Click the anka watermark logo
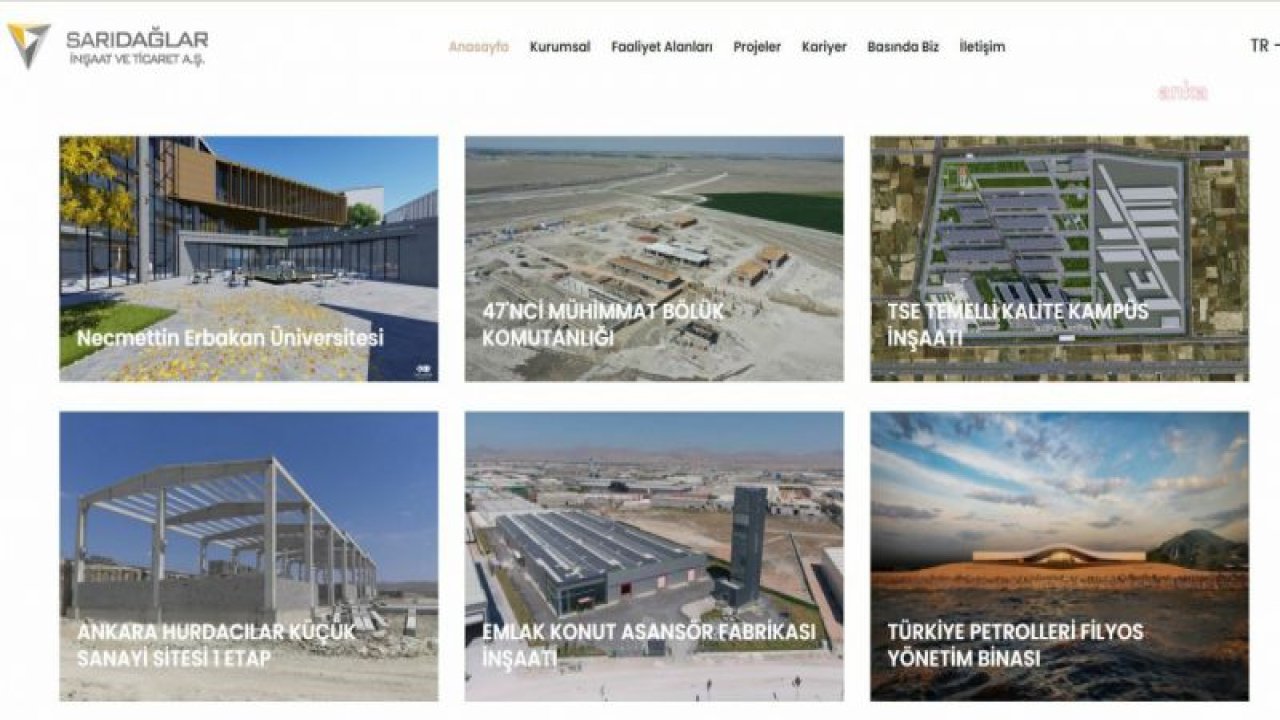The width and height of the screenshot is (1280, 720). pyautogui.click(x=1183, y=92)
